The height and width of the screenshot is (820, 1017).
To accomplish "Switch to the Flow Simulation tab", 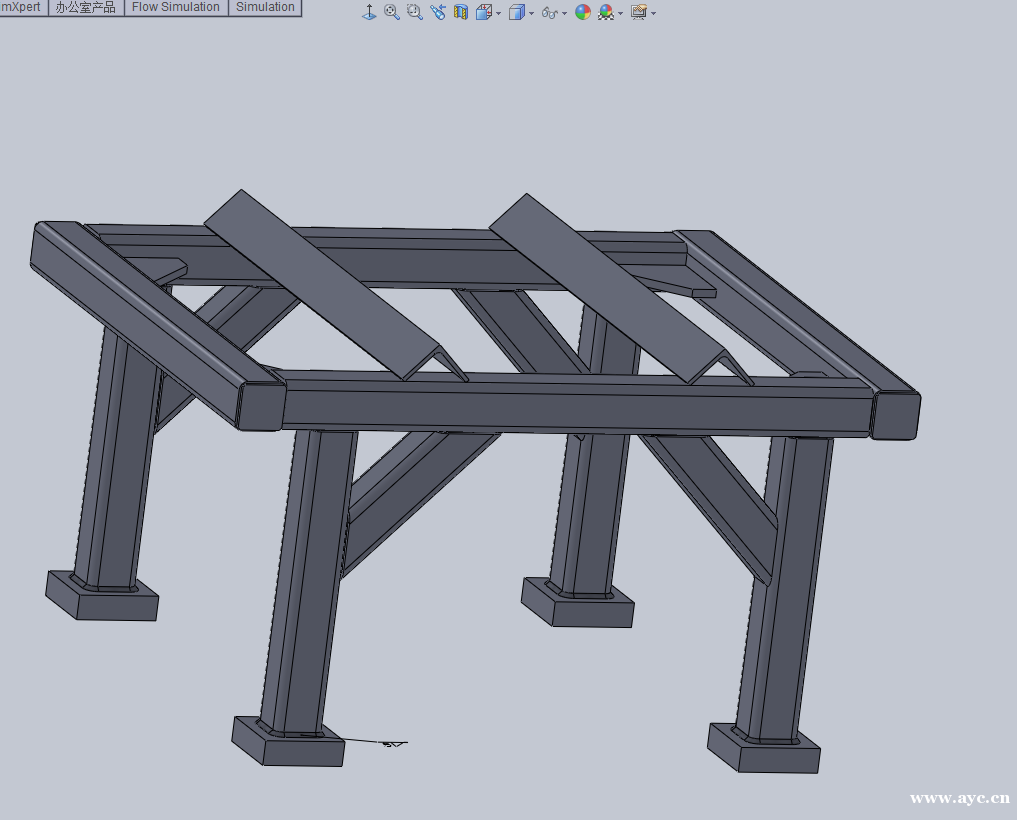I will 176,7.
